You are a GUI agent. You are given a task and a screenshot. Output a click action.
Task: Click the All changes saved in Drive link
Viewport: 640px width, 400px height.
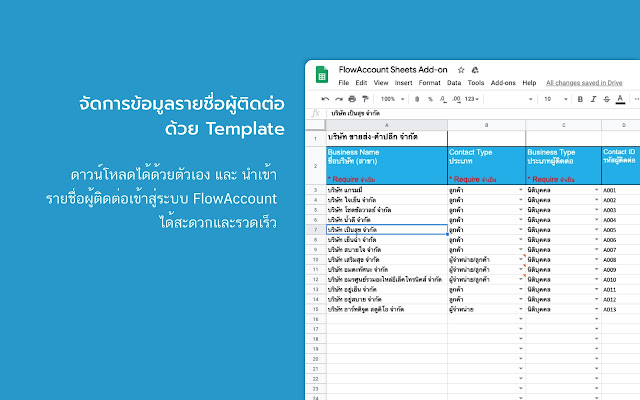pos(584,83)
